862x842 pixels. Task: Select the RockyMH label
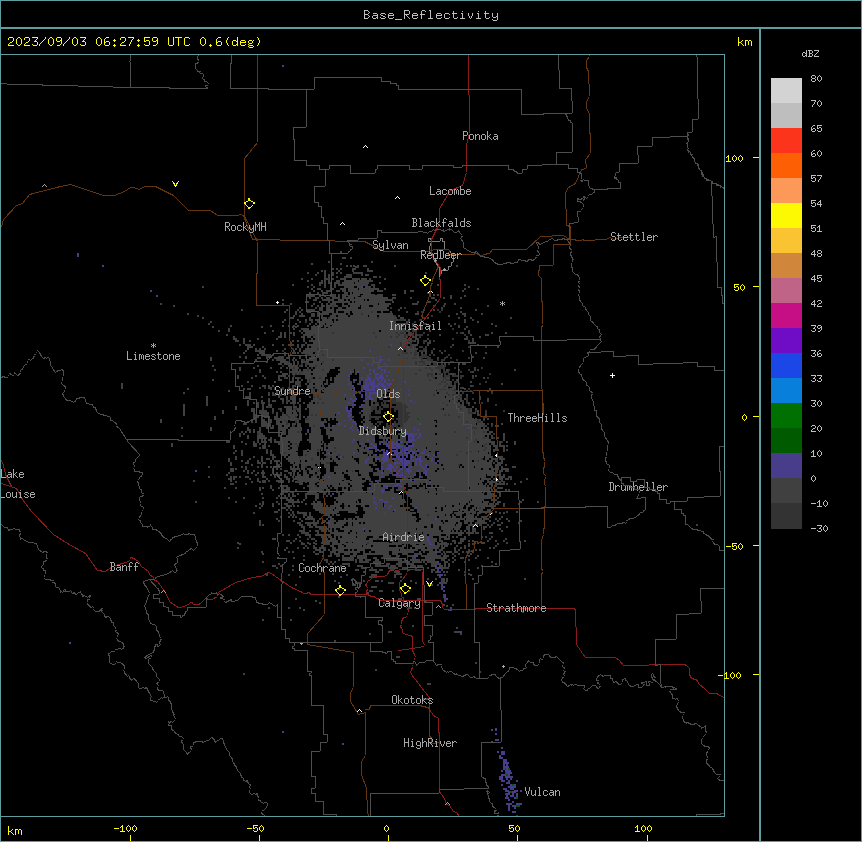coord(245,227)
